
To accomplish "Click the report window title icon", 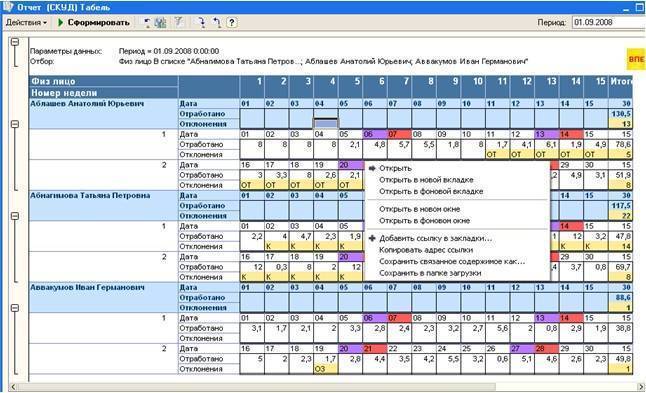I will tap(8, 7).
